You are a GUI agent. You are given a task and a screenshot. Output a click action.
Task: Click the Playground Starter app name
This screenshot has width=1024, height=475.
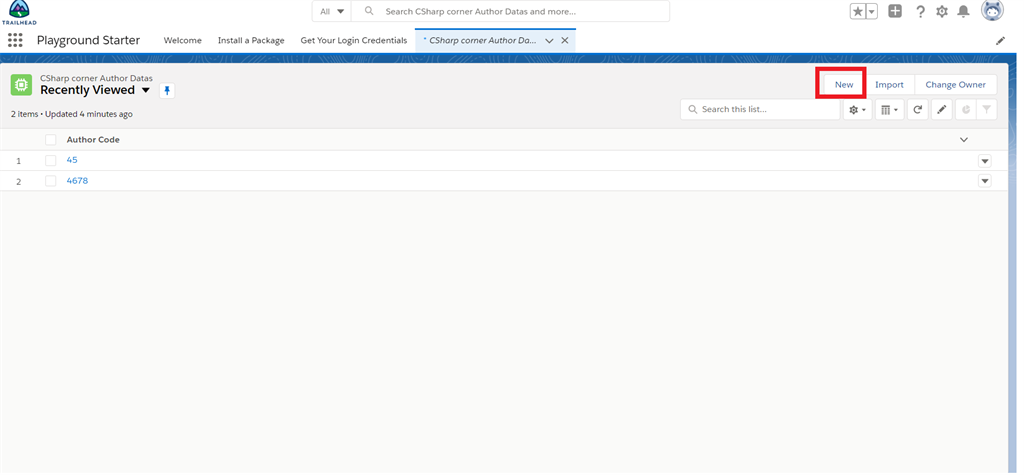88,41
